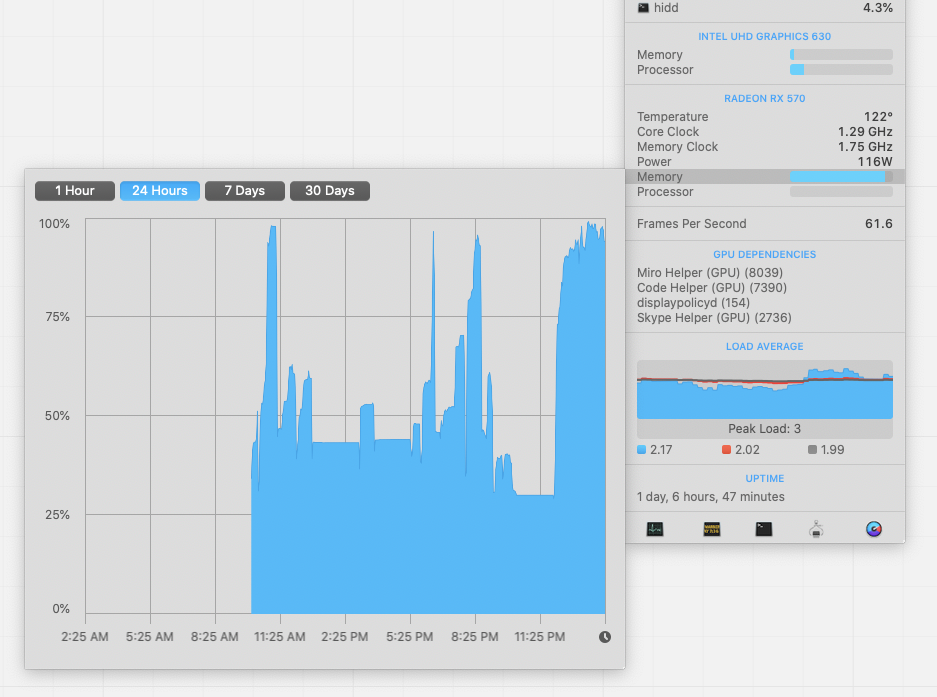Open iStat Menus app icon
This screenshot has width=937, height=697.
874,529
